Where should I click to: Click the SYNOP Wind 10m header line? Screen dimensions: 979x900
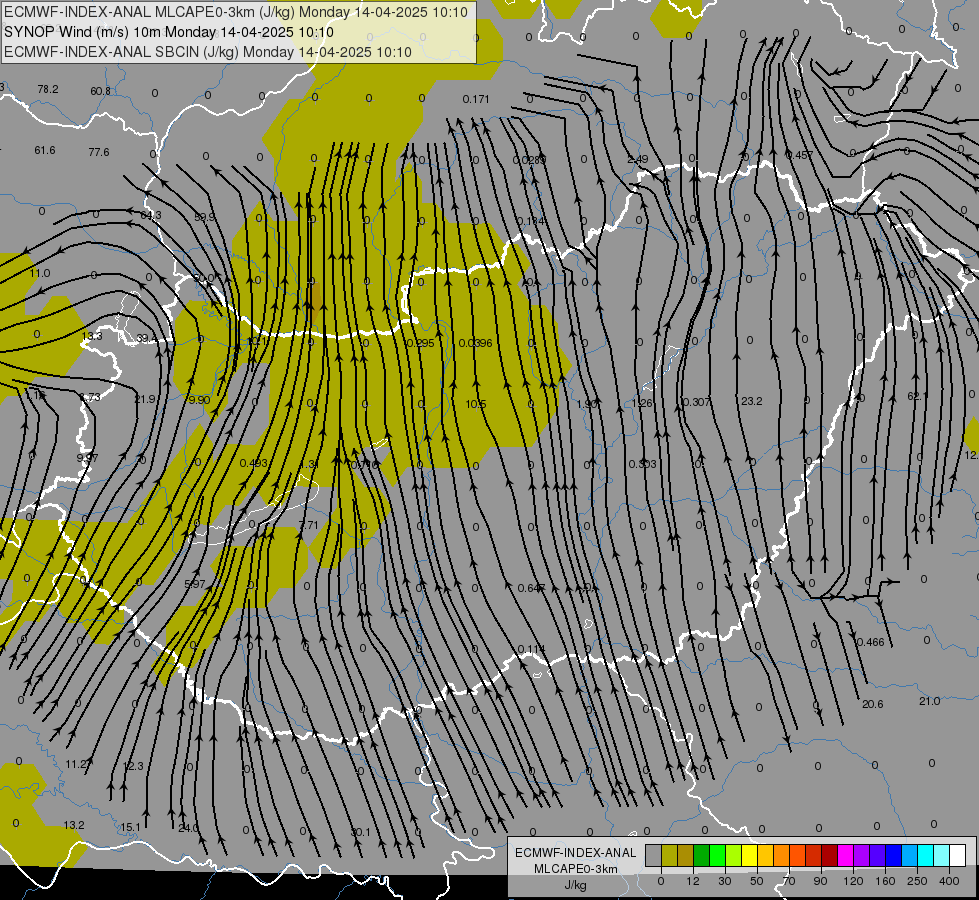(169, 32)
